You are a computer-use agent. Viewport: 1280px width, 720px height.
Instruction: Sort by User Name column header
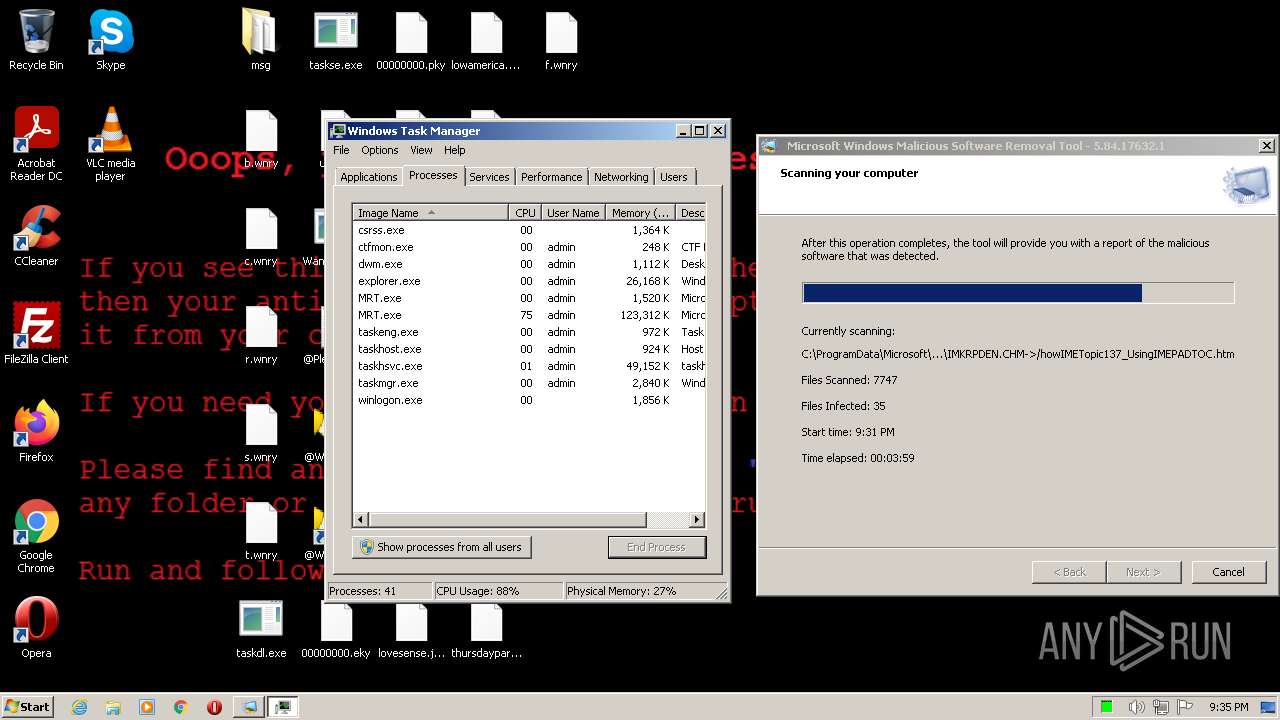[x=573, y=213]
